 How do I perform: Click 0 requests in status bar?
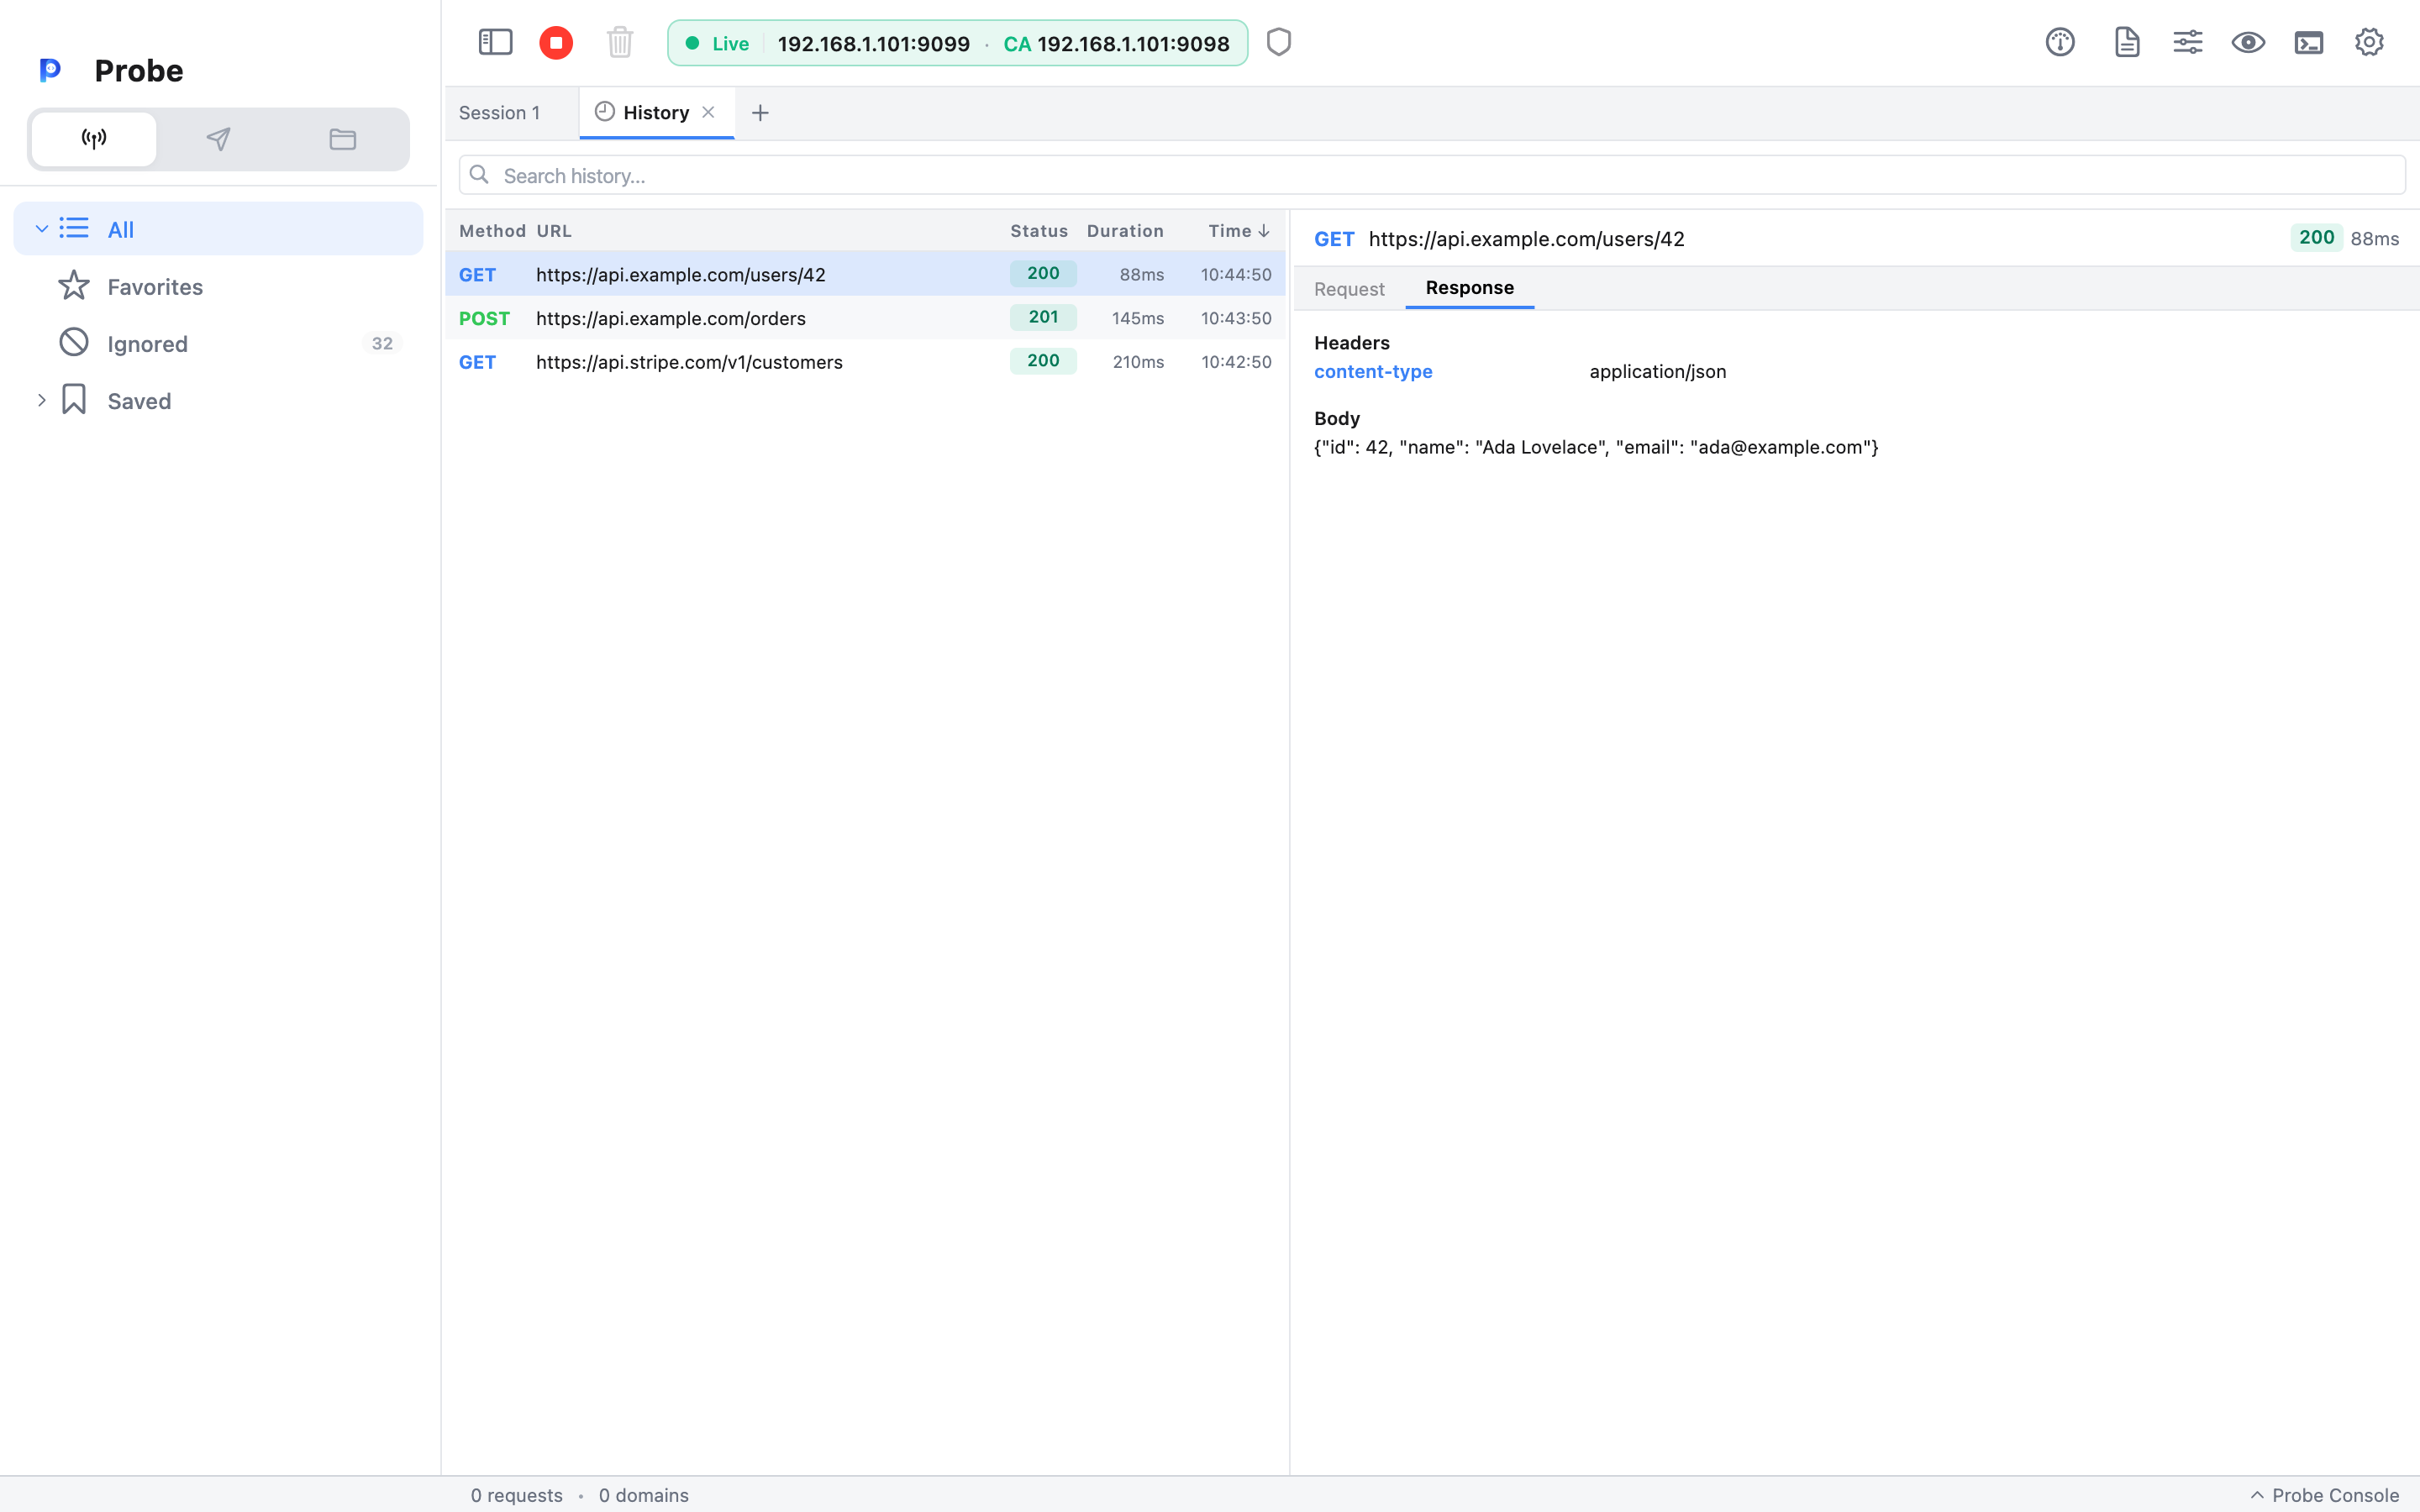tap(516, 1495)
